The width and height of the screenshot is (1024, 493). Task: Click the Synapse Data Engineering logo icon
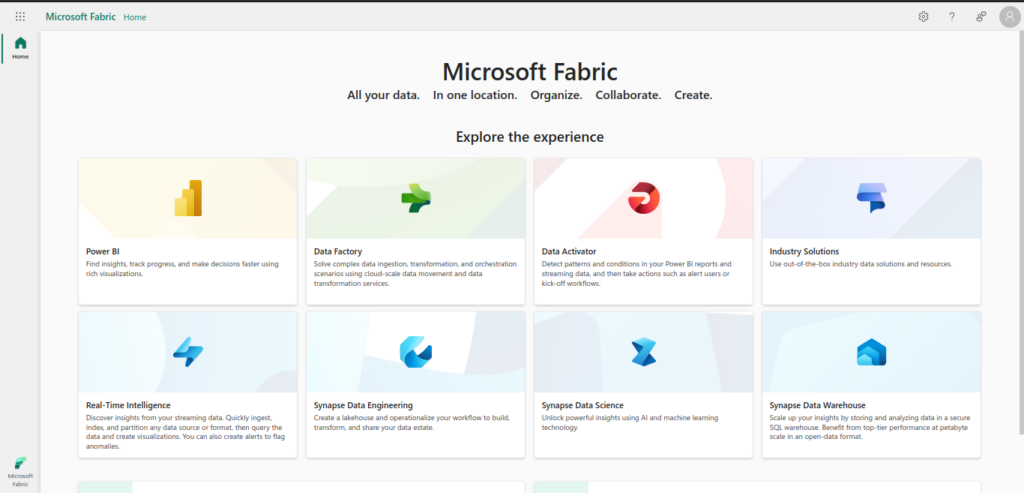[x=415, y=351]
